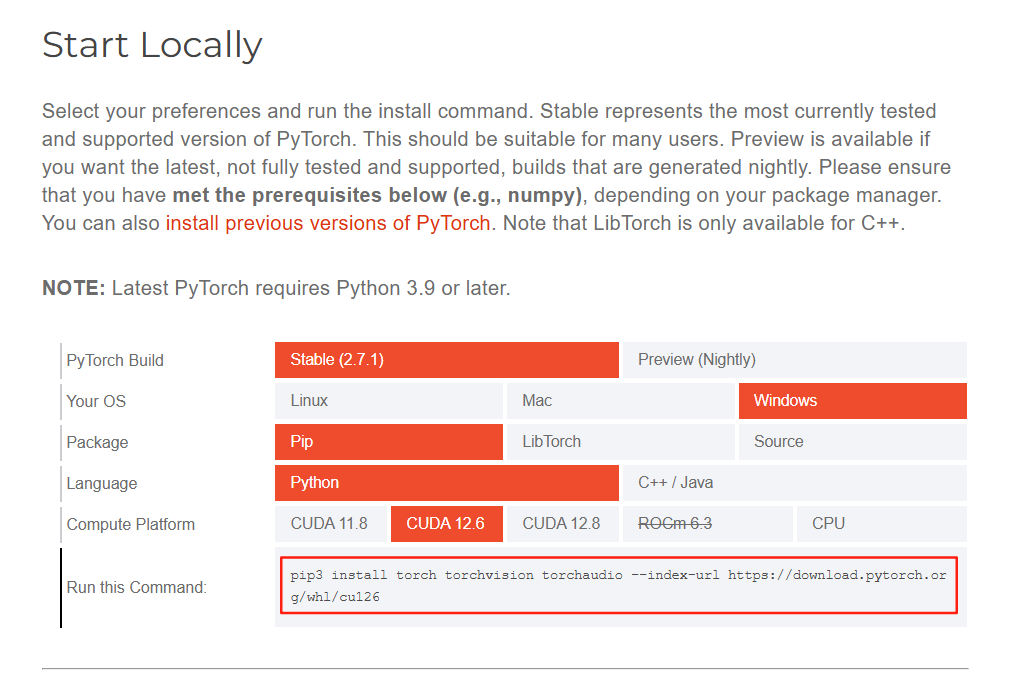Click the bold prerequisites below (e.g., numpy) text
The height and width of the screenshot is (680, 1024).
pos(377,195)
